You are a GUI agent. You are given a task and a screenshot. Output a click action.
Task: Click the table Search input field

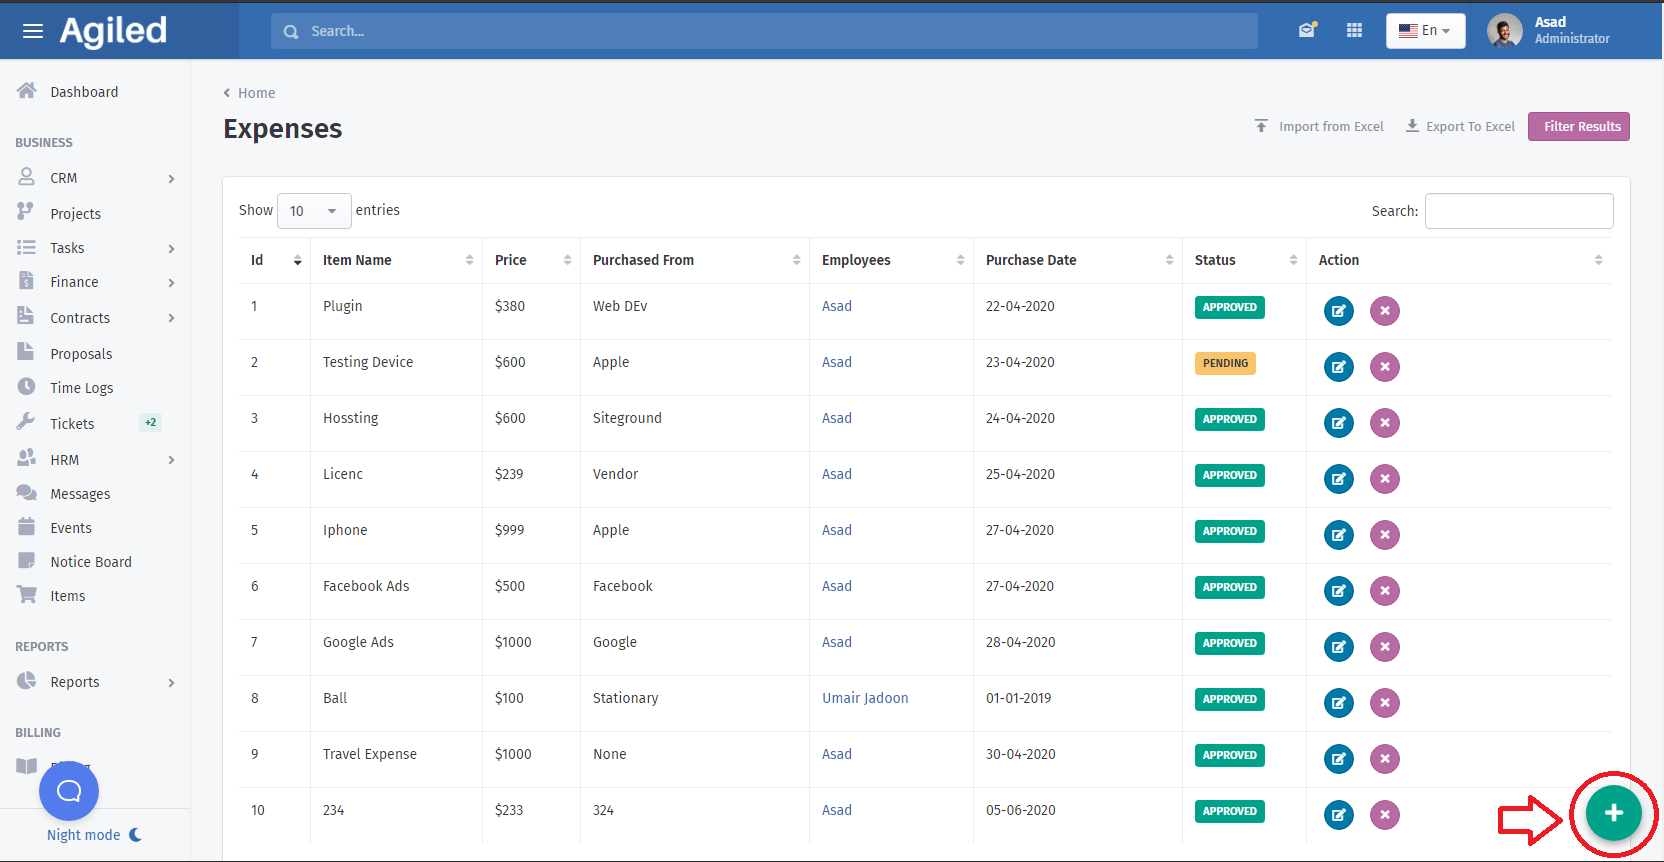click(x=1518, y=211)
